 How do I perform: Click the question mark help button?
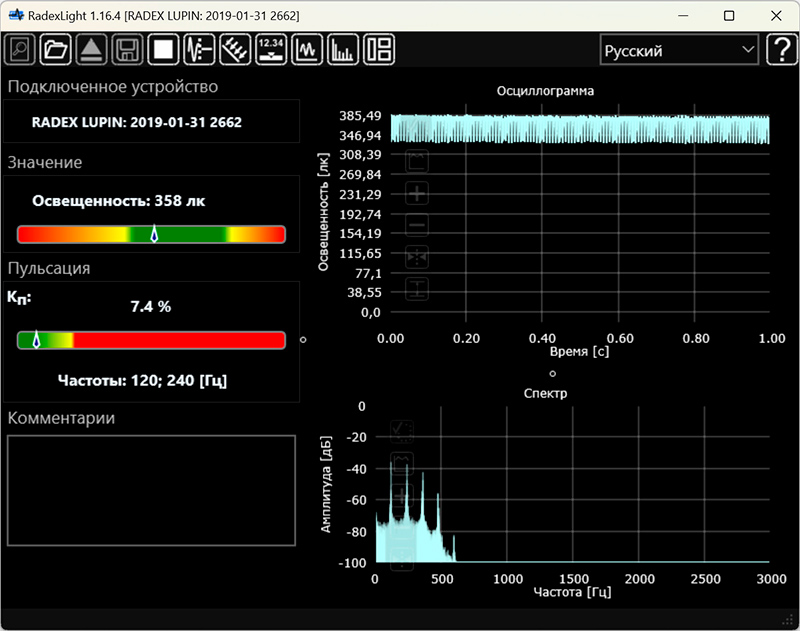tap(780, 50)
